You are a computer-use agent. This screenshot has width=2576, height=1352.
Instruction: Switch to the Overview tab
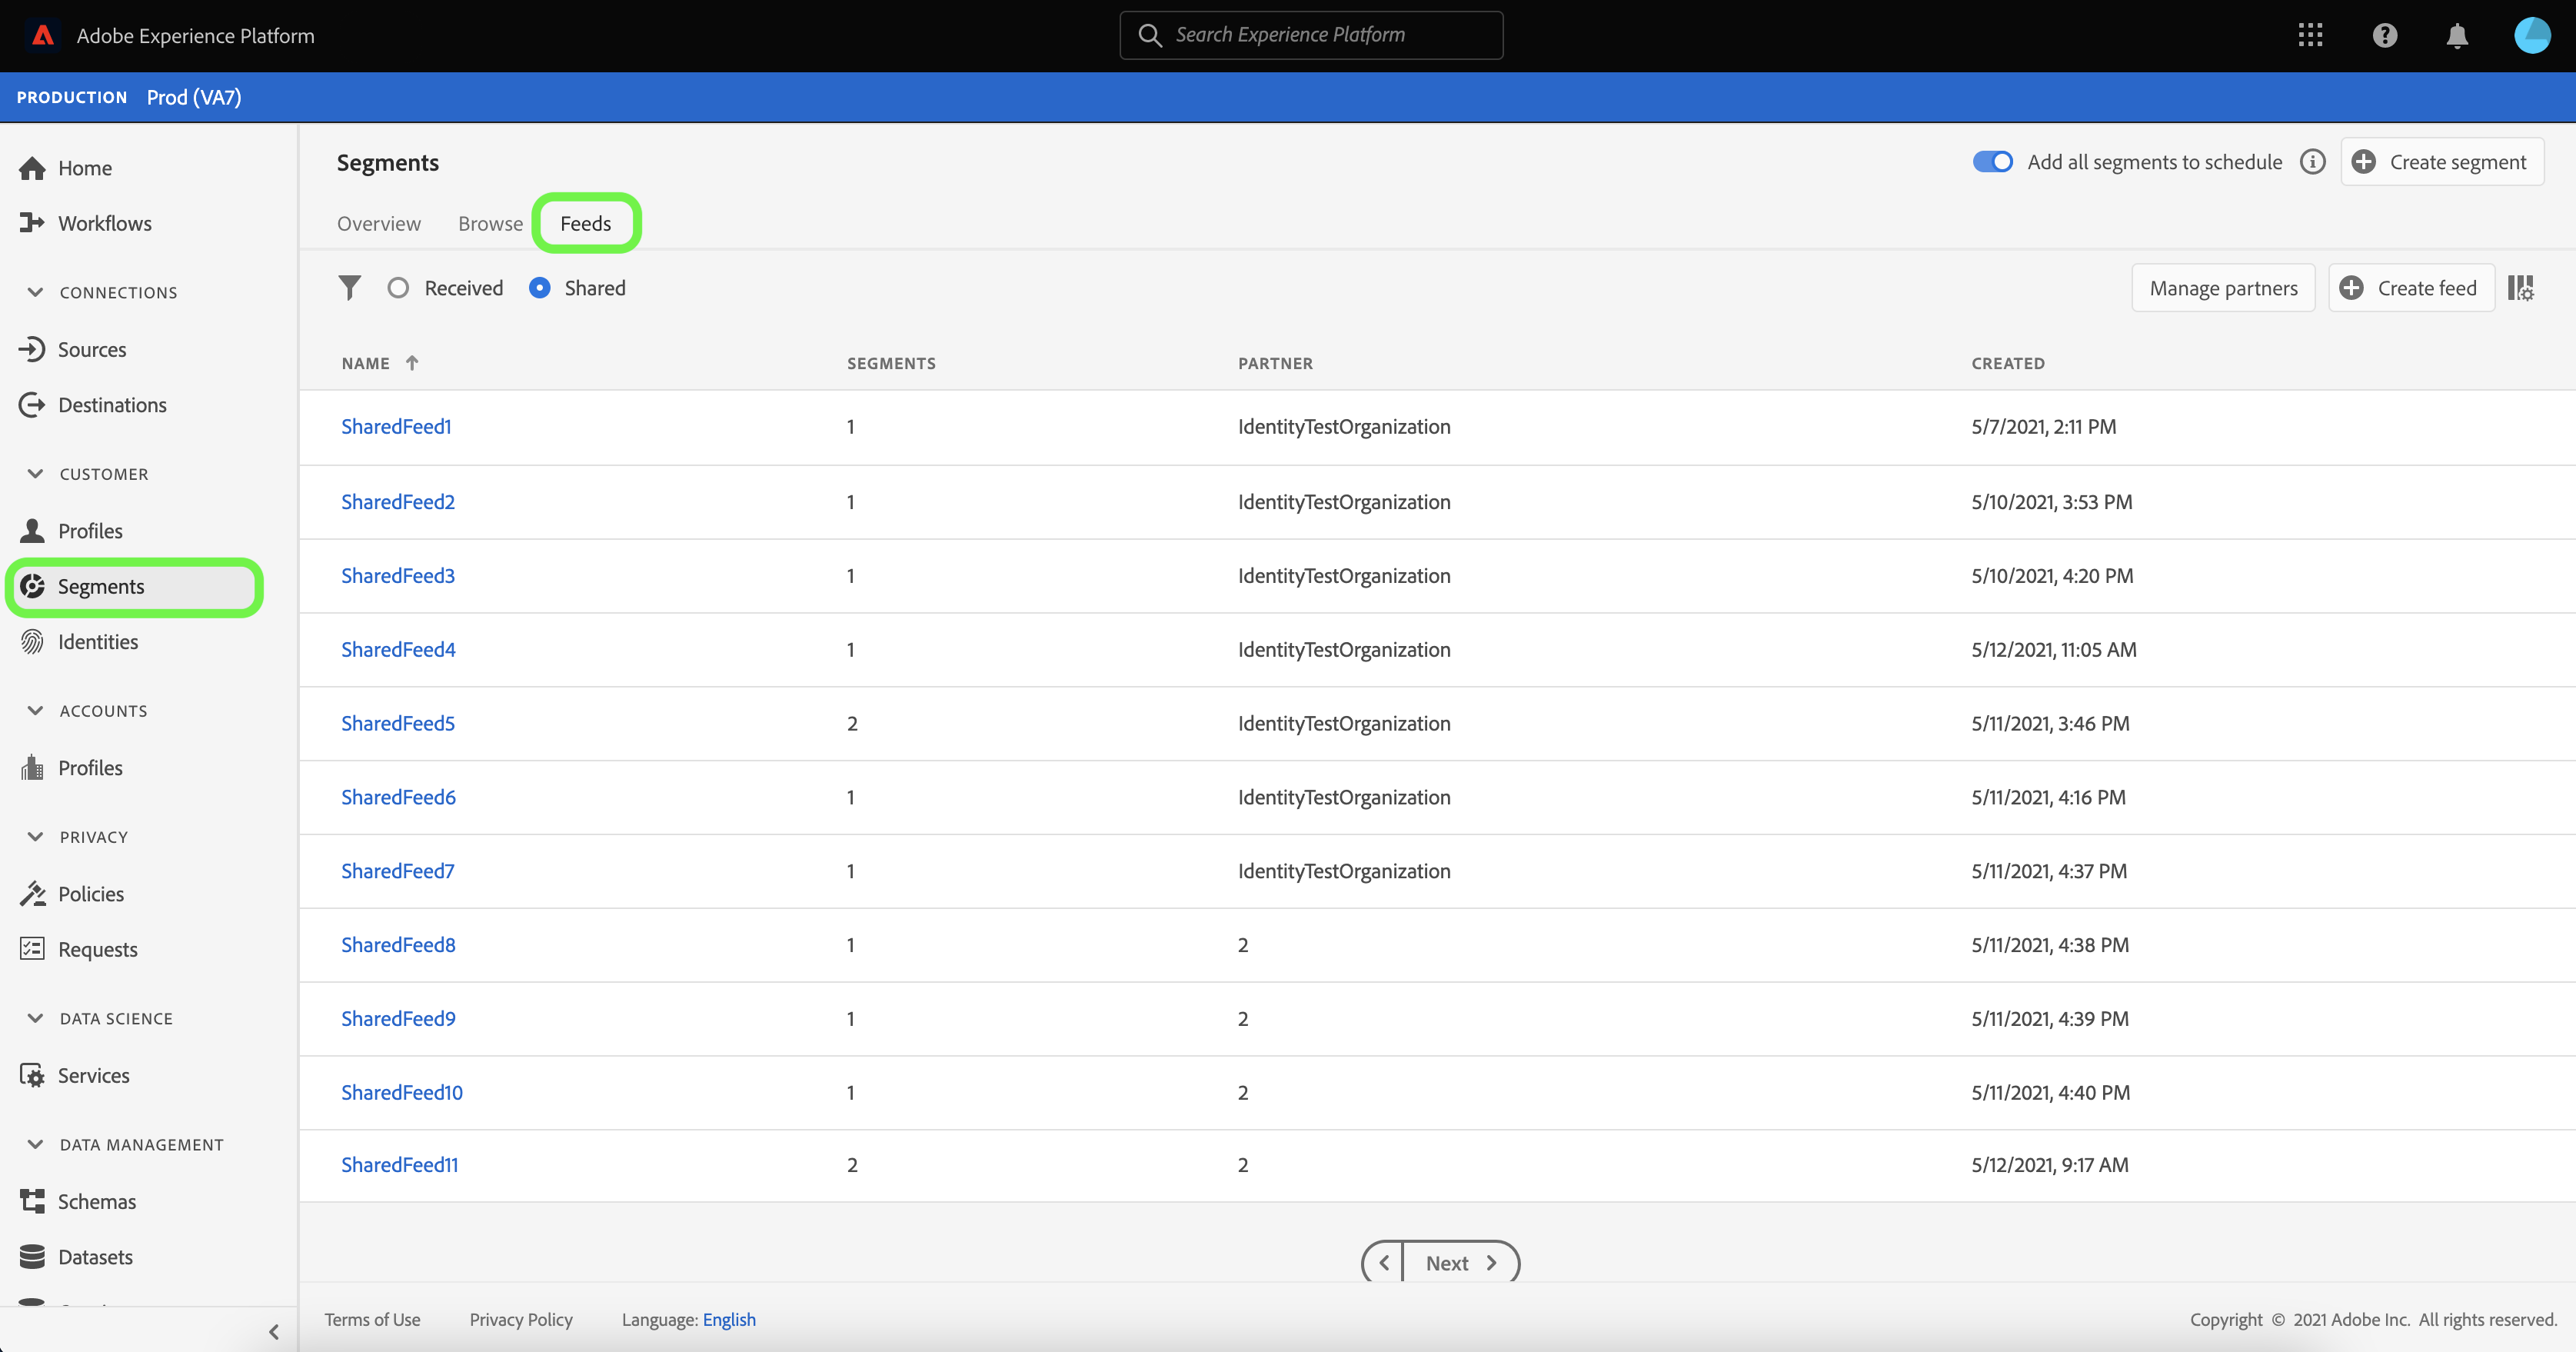pyautogui.click(x=378, y=224)
